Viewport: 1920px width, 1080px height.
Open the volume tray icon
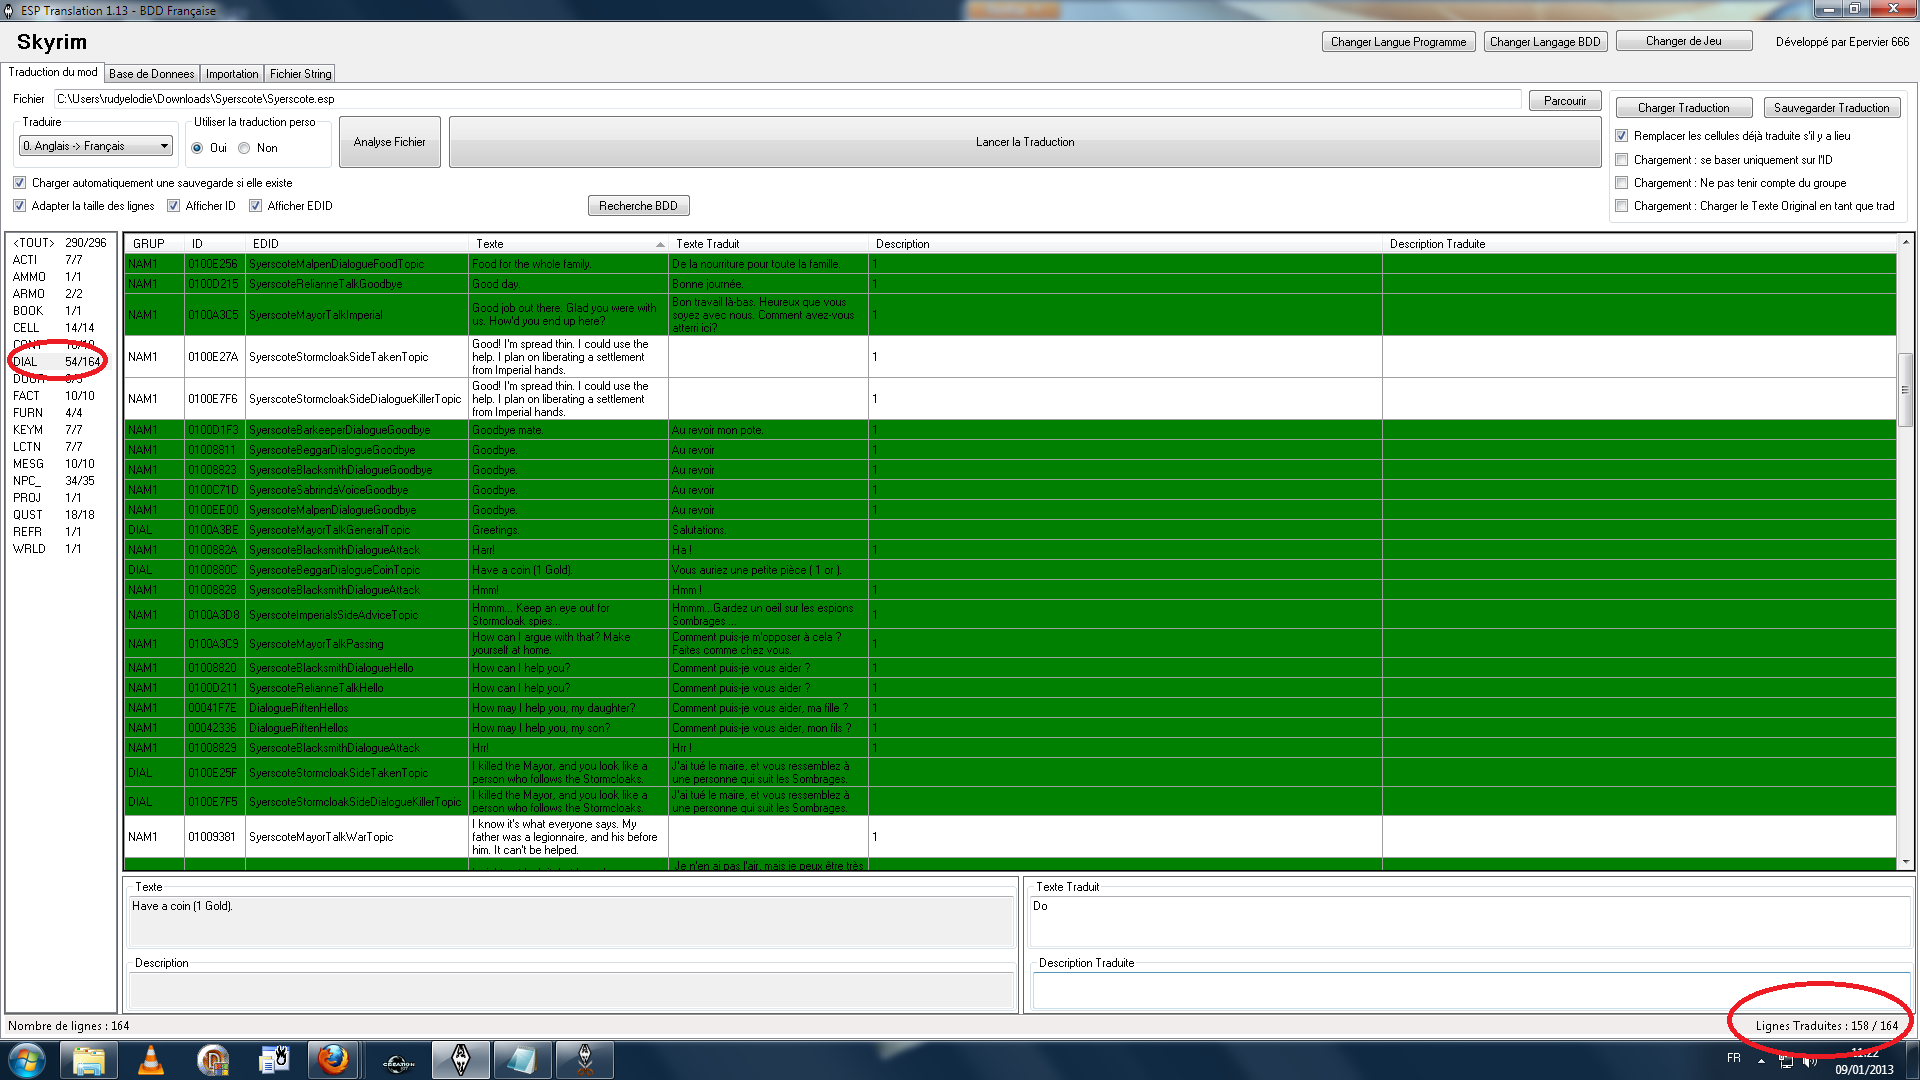[x=1809, y=1061]
